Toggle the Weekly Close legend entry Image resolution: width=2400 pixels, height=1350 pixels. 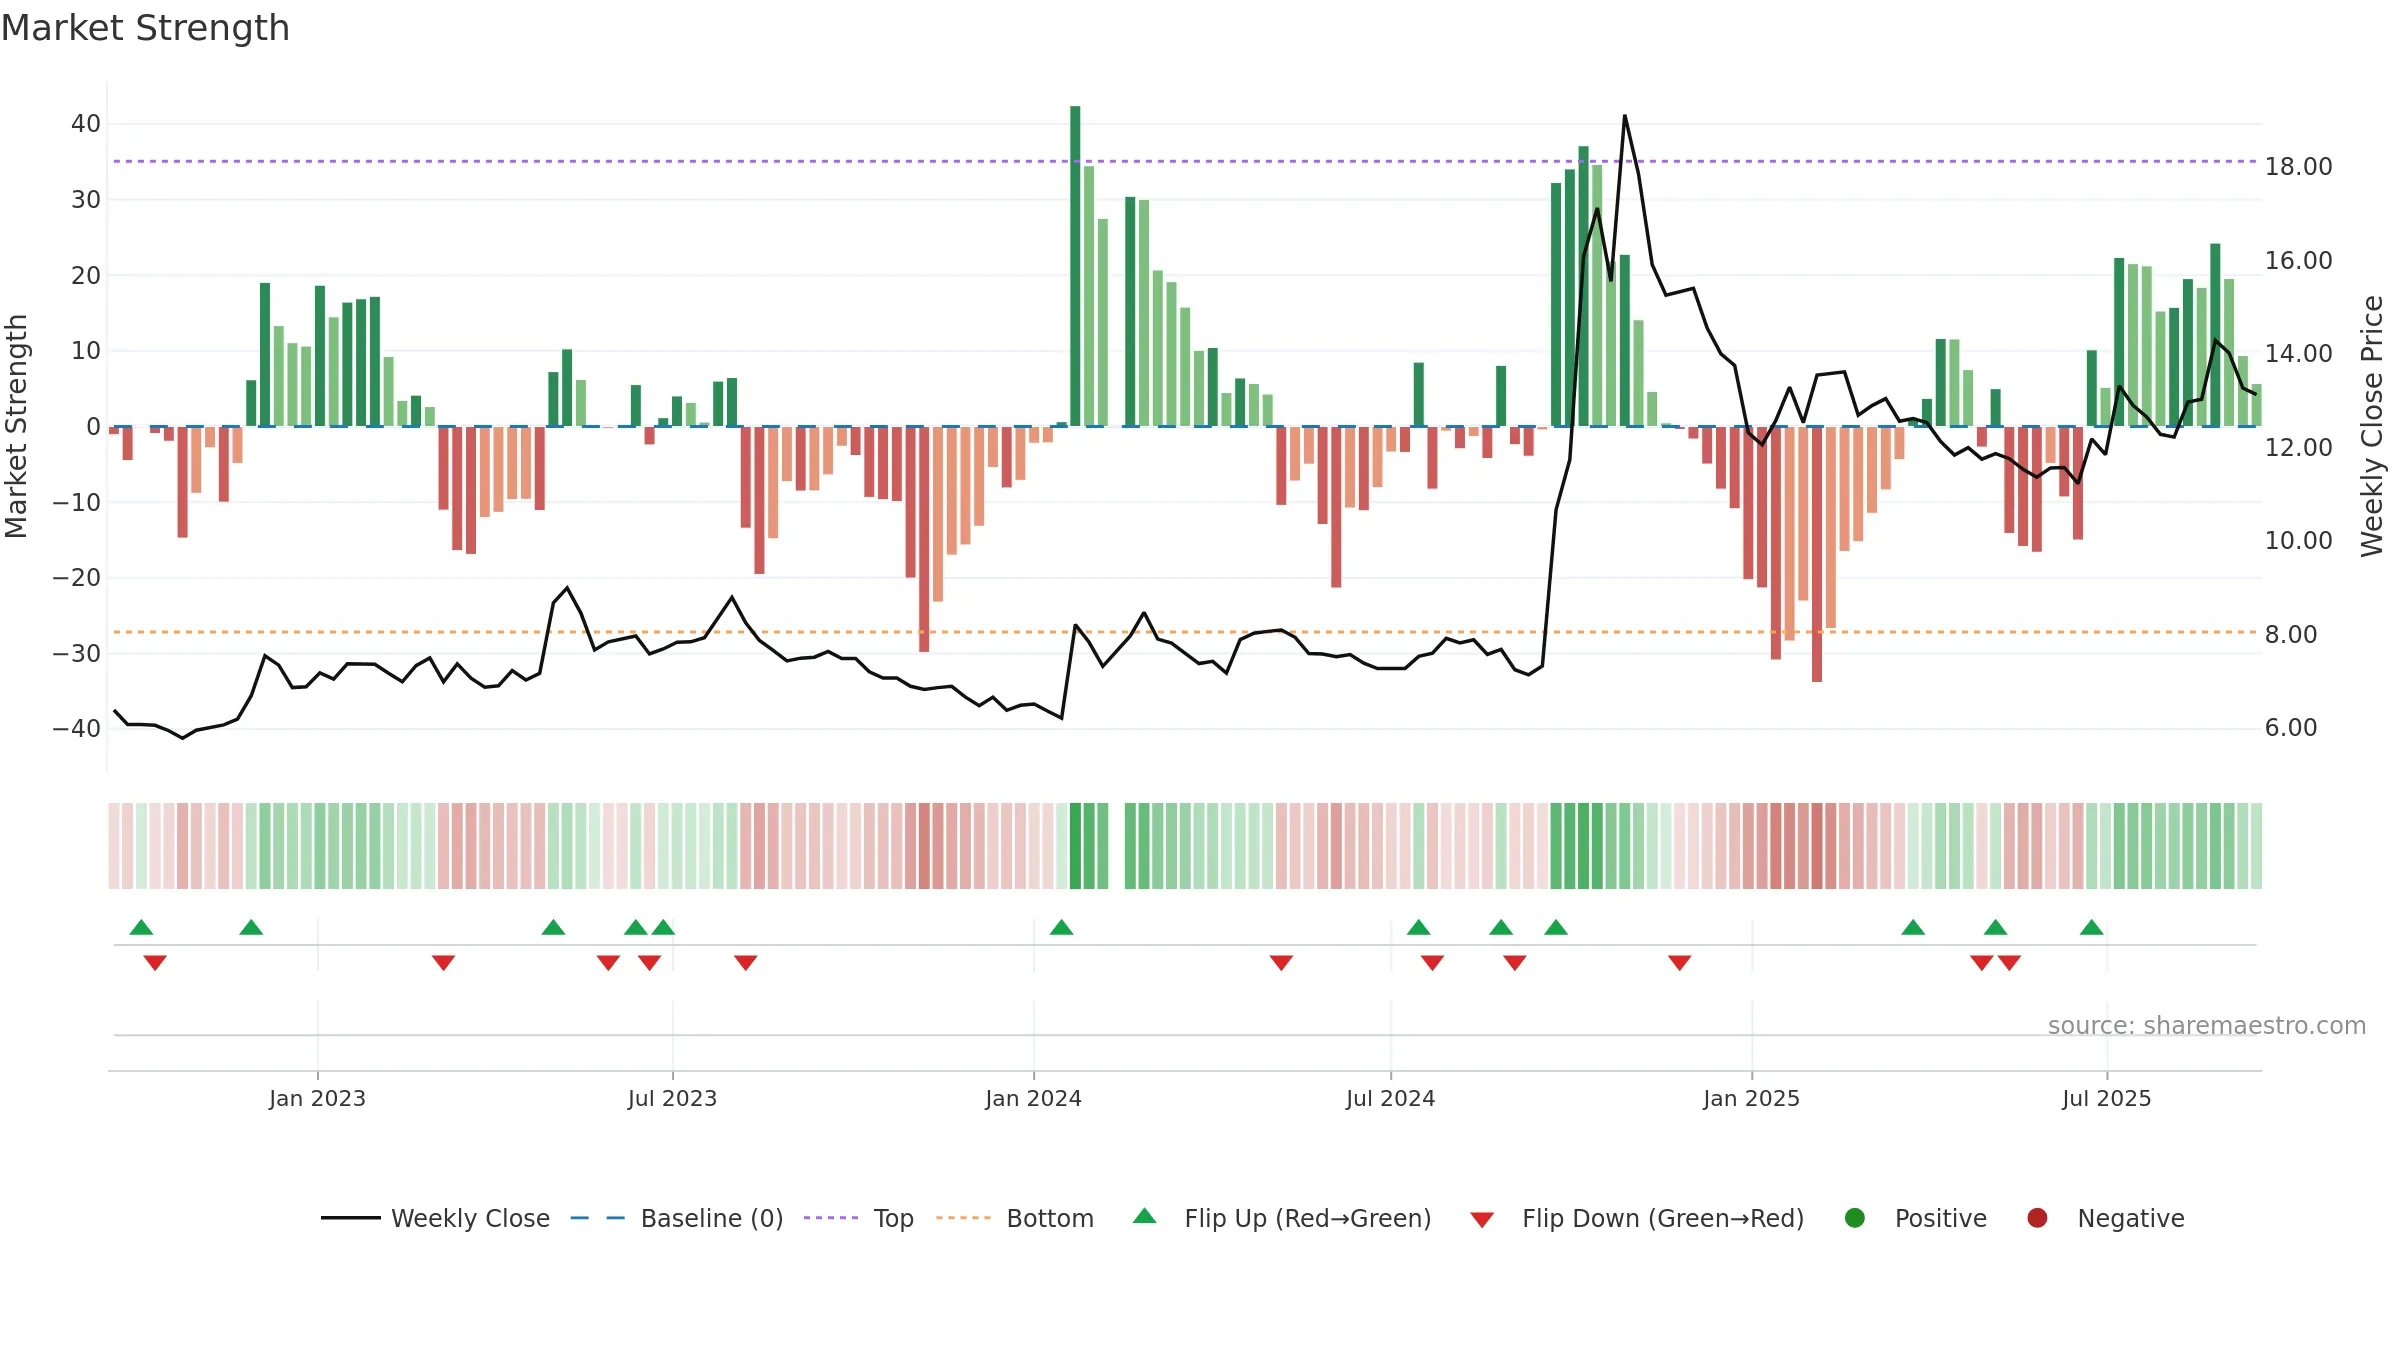click(x=435, y=1218)
